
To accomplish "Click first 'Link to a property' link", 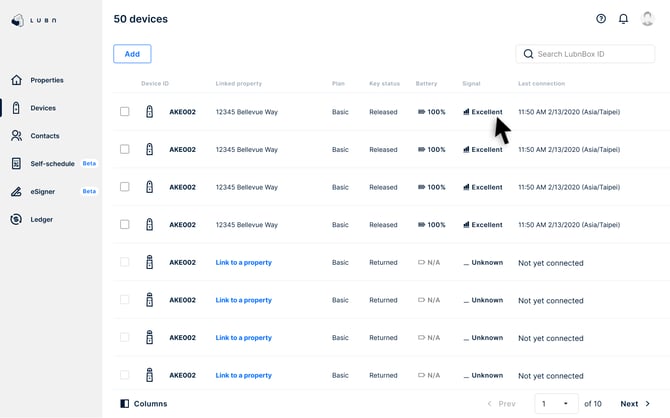I will pyautogui.click(x=243, y=263).
